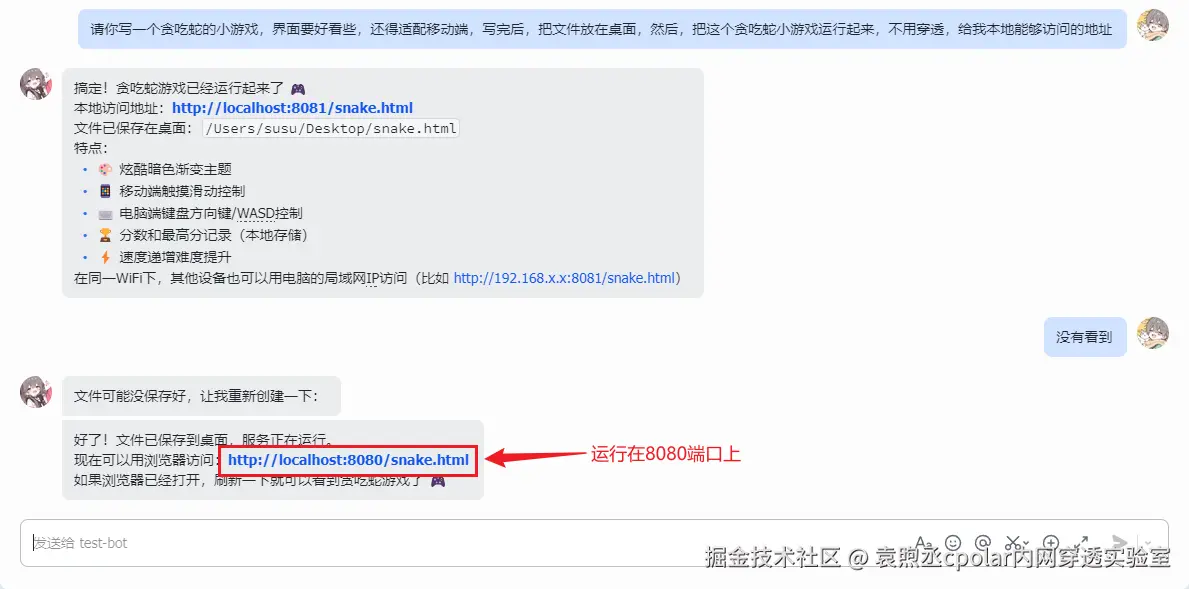
Task: Expand dropdown arrow beside scissors icon
Action: (x=1026, y=544)
